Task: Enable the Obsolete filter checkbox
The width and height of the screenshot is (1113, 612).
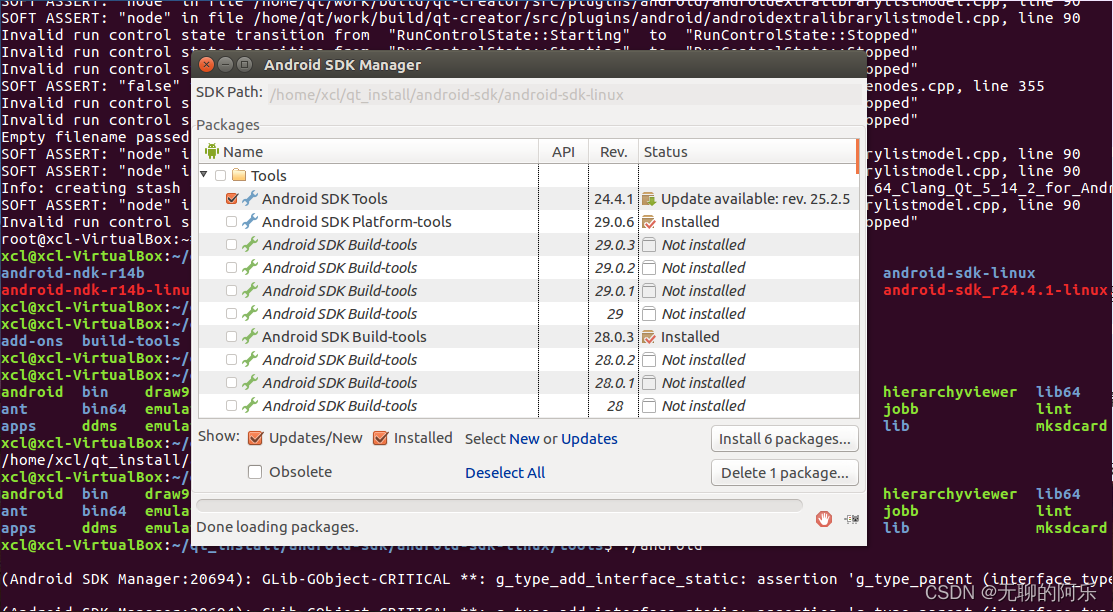Action: pos(256,471)
